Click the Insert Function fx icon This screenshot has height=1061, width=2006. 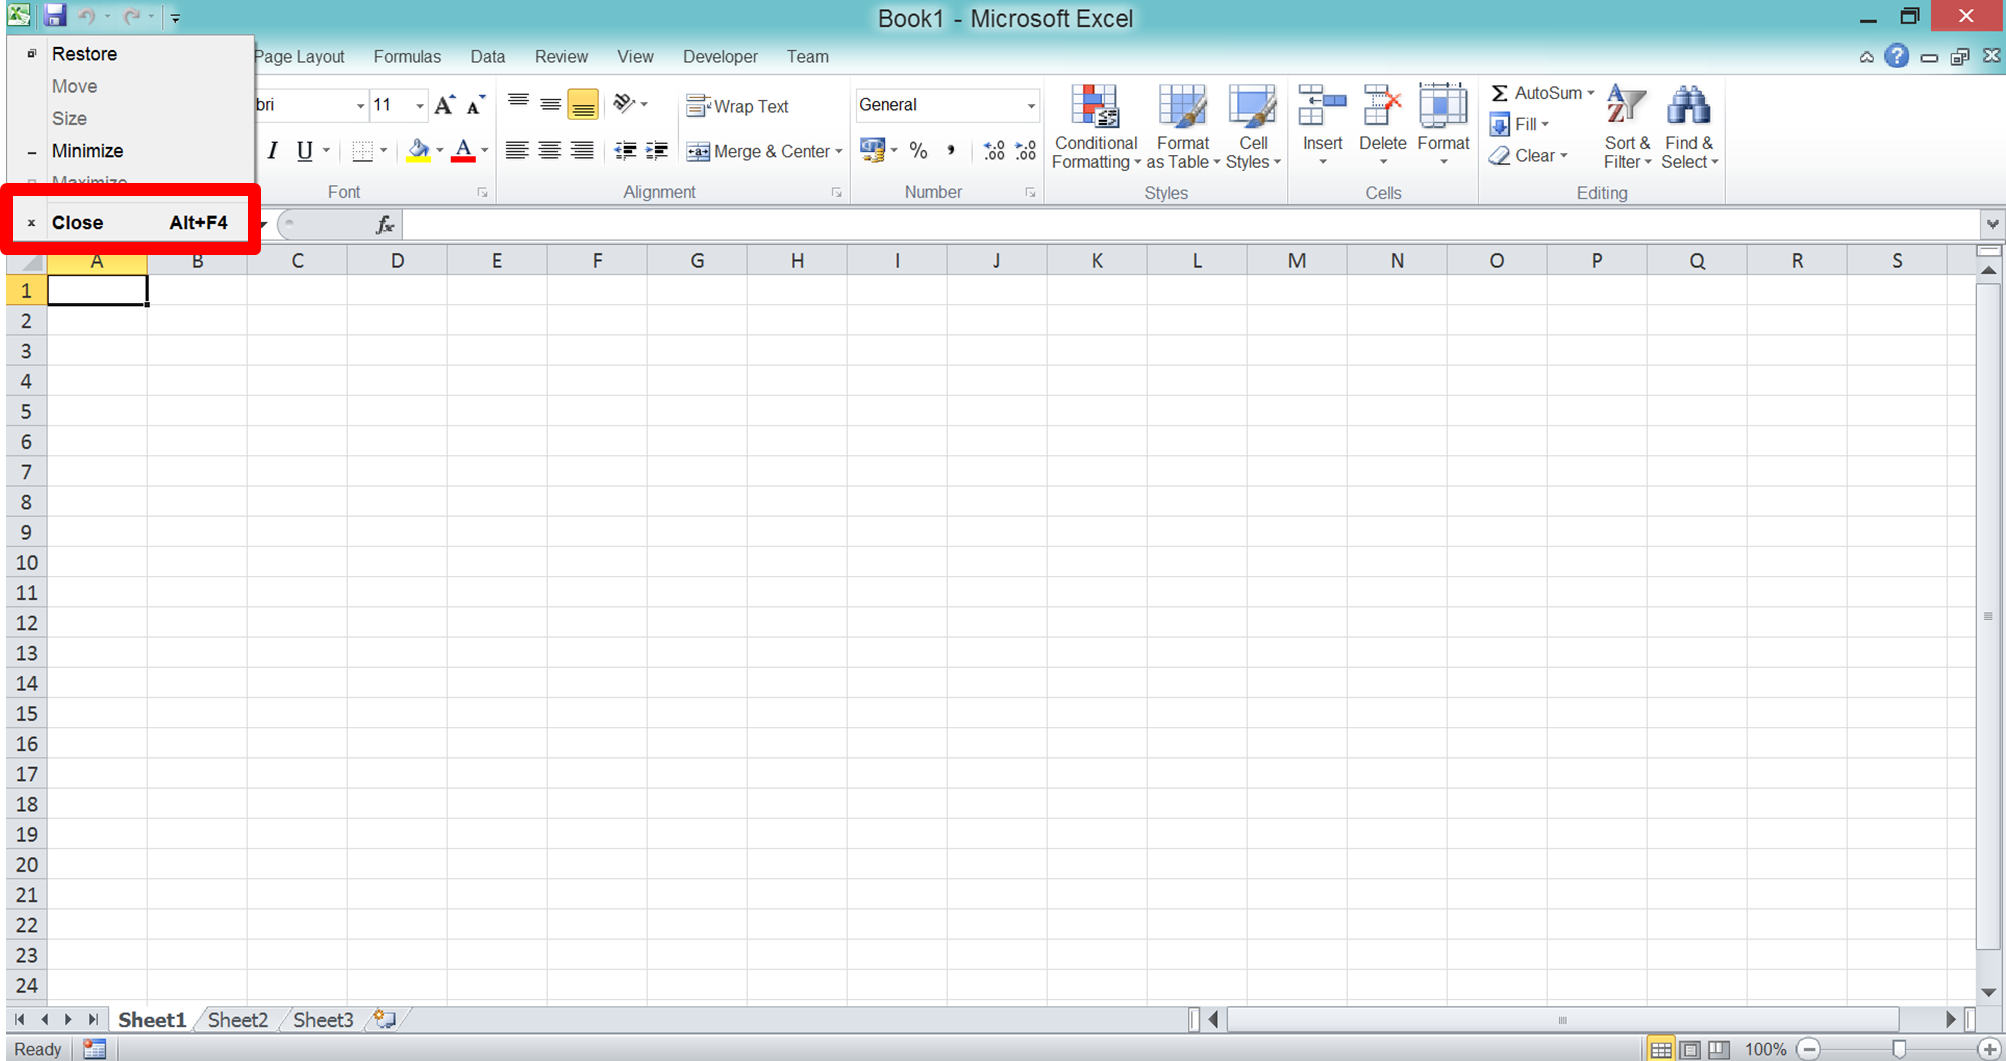385,225
